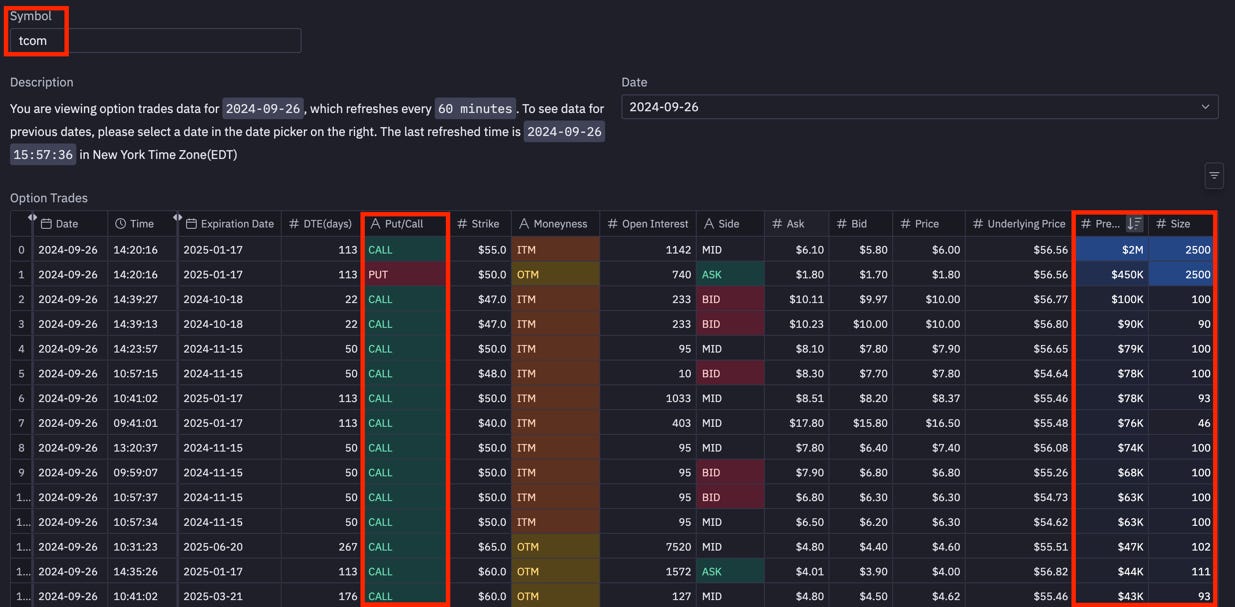This screenshot has width=1235, height=607.
Task: Click the $100K premium cell
Action: pyautogui.click(x=1111, y=299)
